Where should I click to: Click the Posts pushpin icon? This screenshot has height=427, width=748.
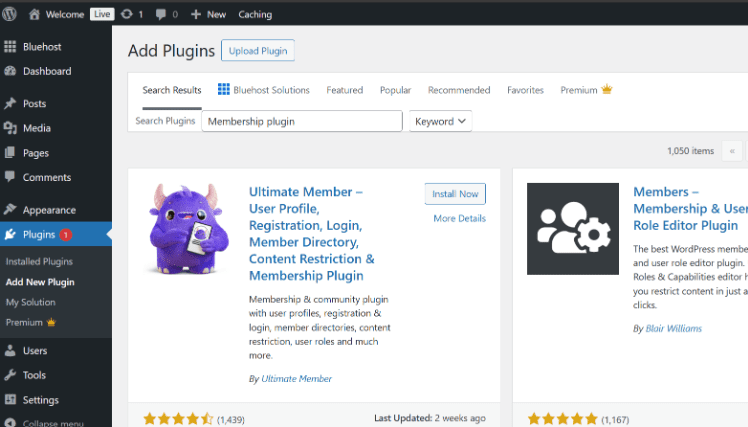click(10, 104)
